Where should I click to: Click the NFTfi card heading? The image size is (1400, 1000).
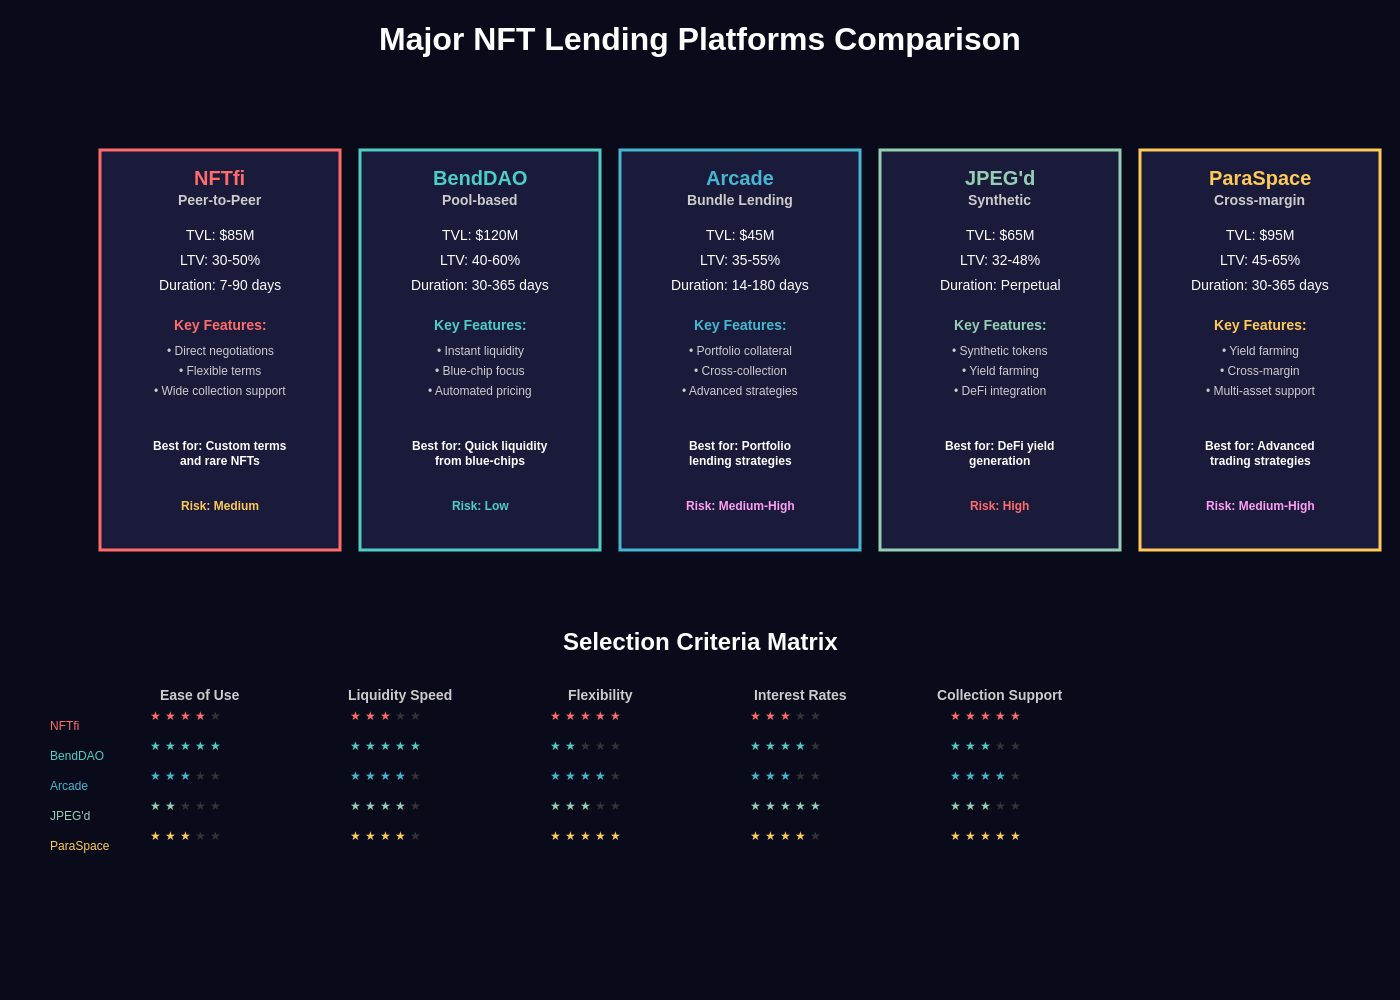point(219,178)
